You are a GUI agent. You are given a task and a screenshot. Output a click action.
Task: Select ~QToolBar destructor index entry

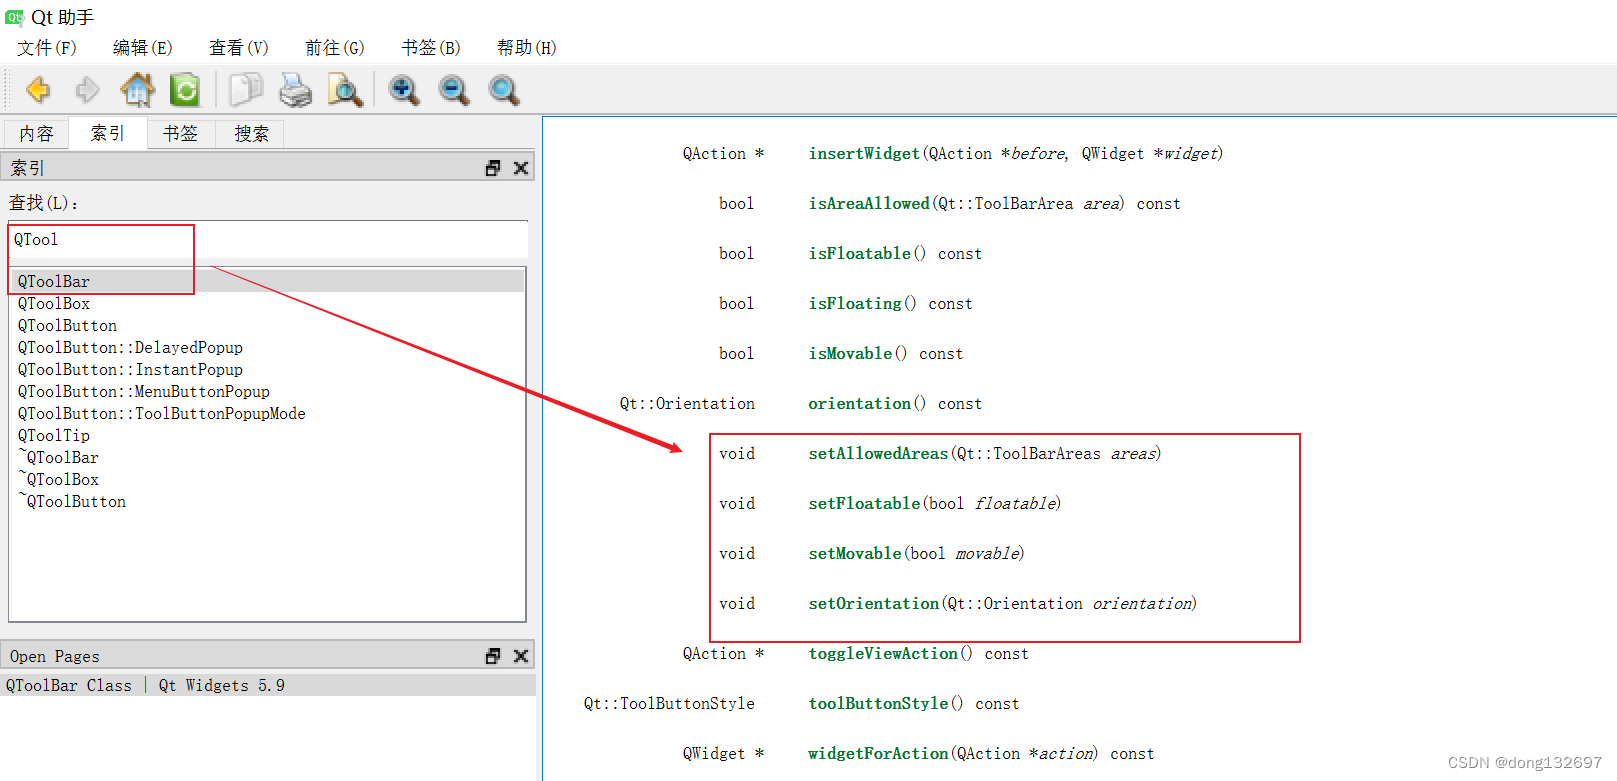[58, 458]
